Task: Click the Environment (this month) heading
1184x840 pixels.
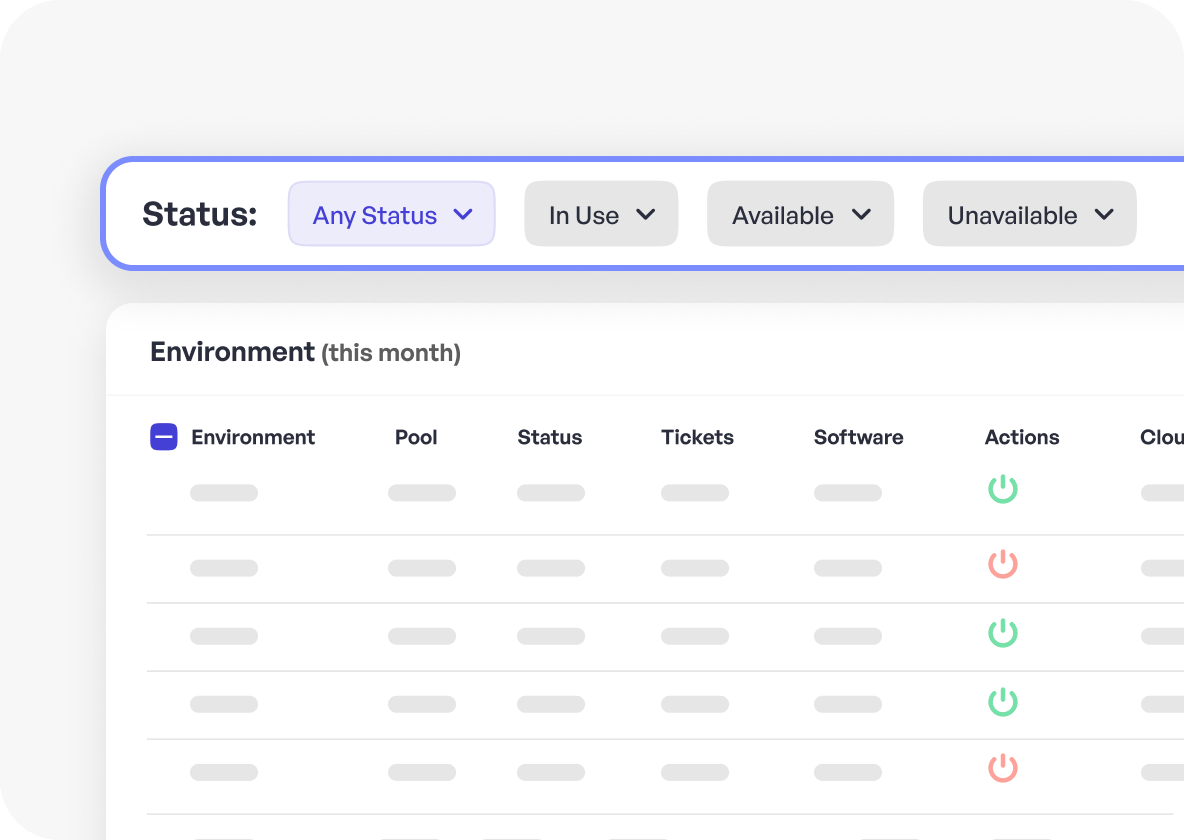Action: click(305, 352)
